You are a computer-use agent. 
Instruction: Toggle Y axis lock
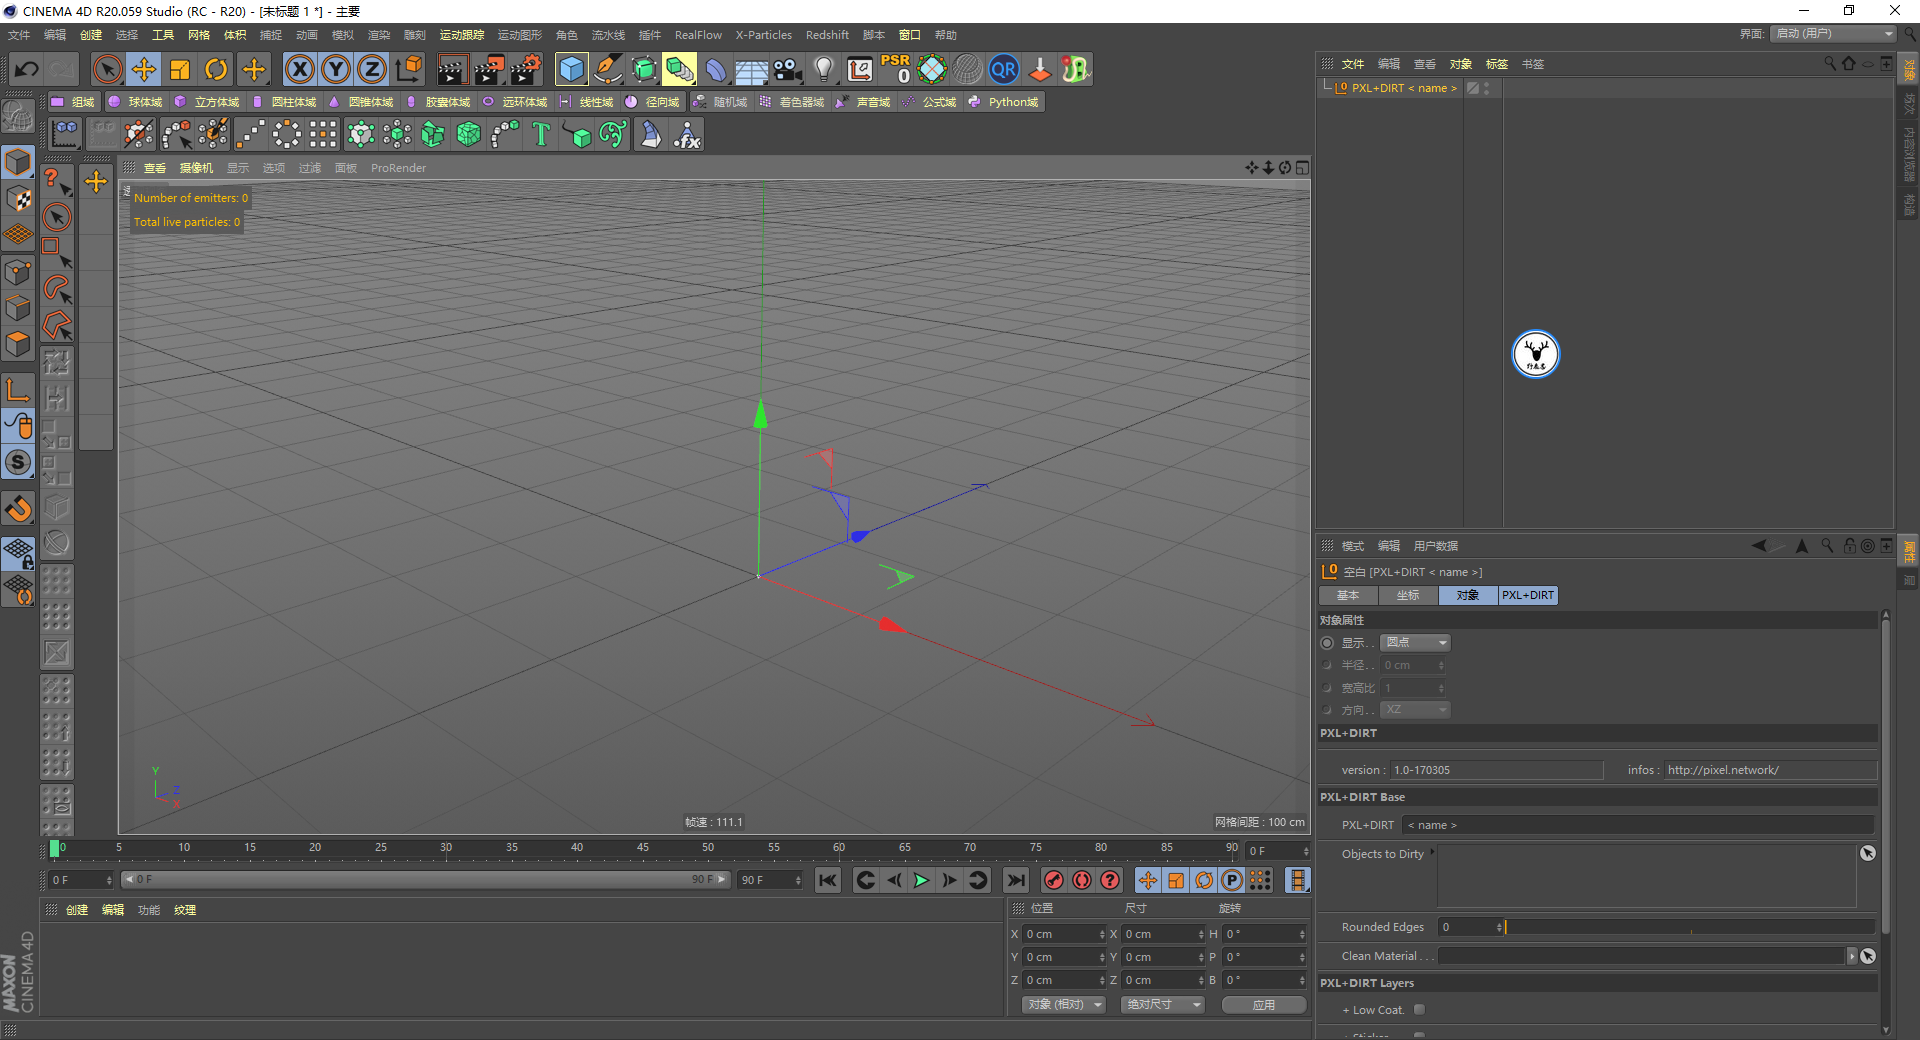pos(336,69)
